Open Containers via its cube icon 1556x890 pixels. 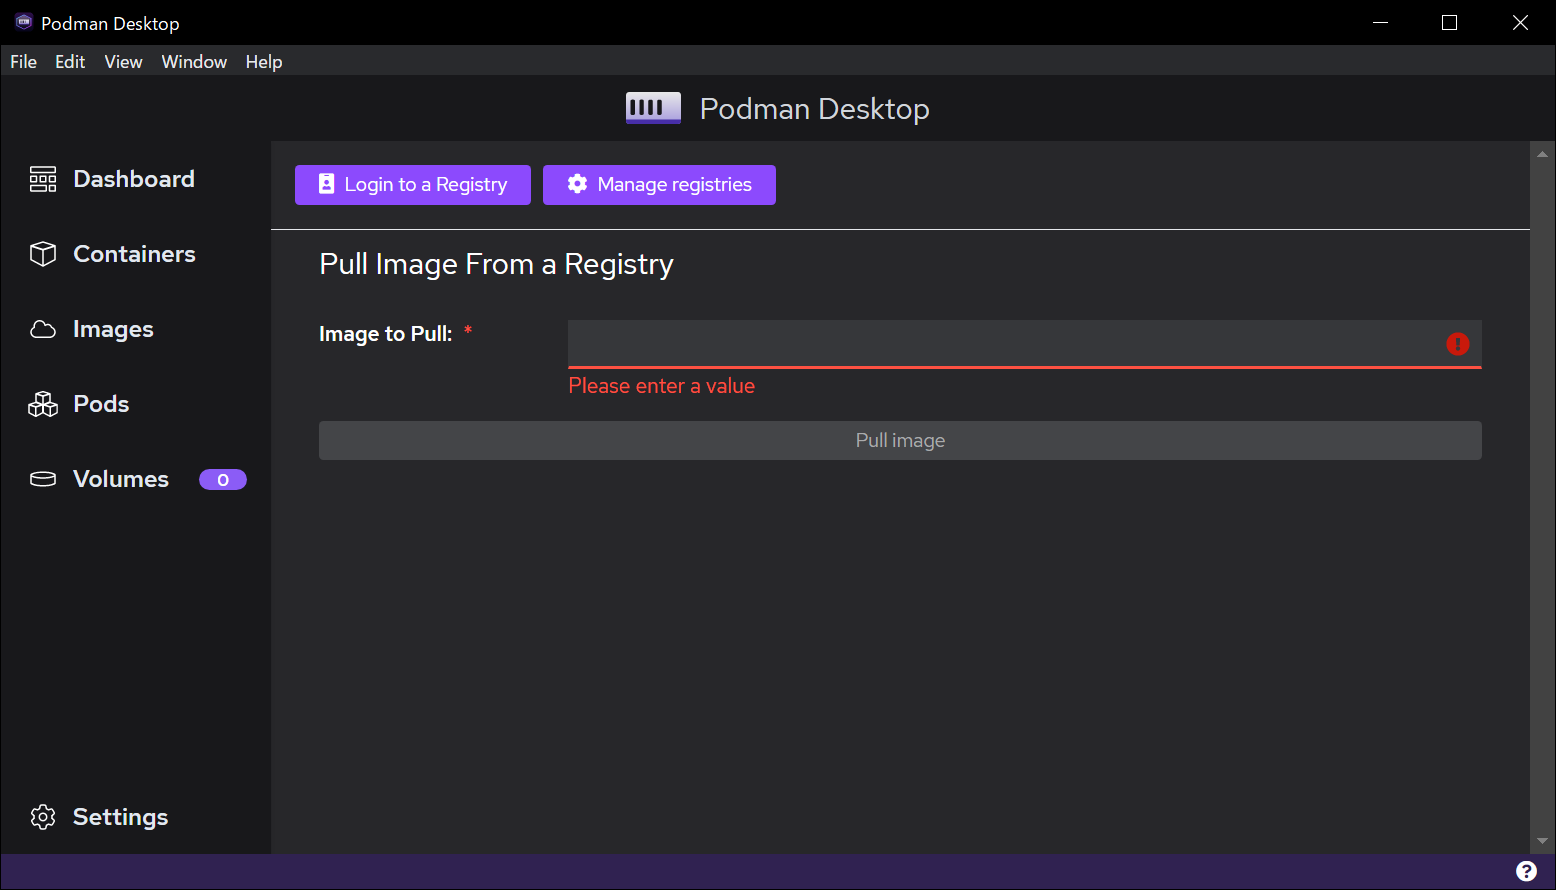pos(43,254)
